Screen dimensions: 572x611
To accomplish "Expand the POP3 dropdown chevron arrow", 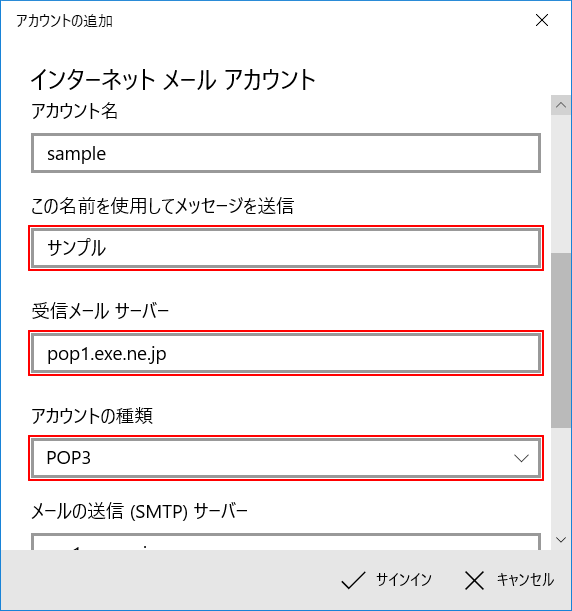I will click(521, 458).
